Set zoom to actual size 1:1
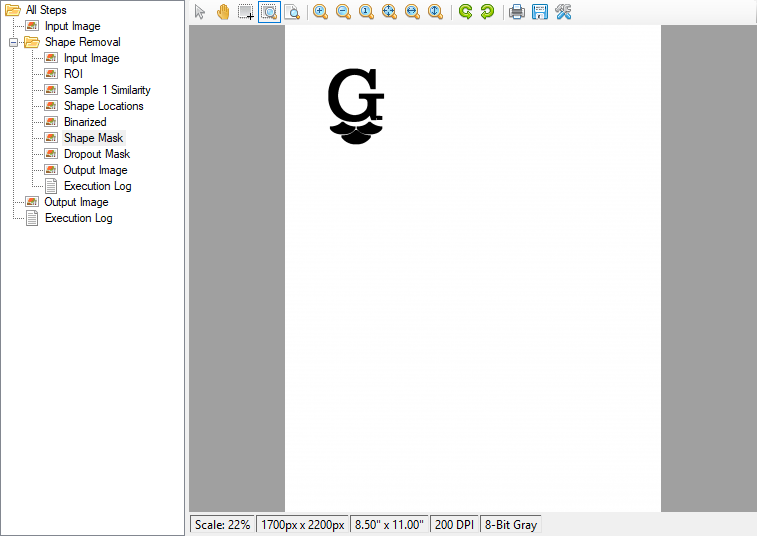This screenshot has height=536, width=757. pyautogui.click(x=366, y=12)
